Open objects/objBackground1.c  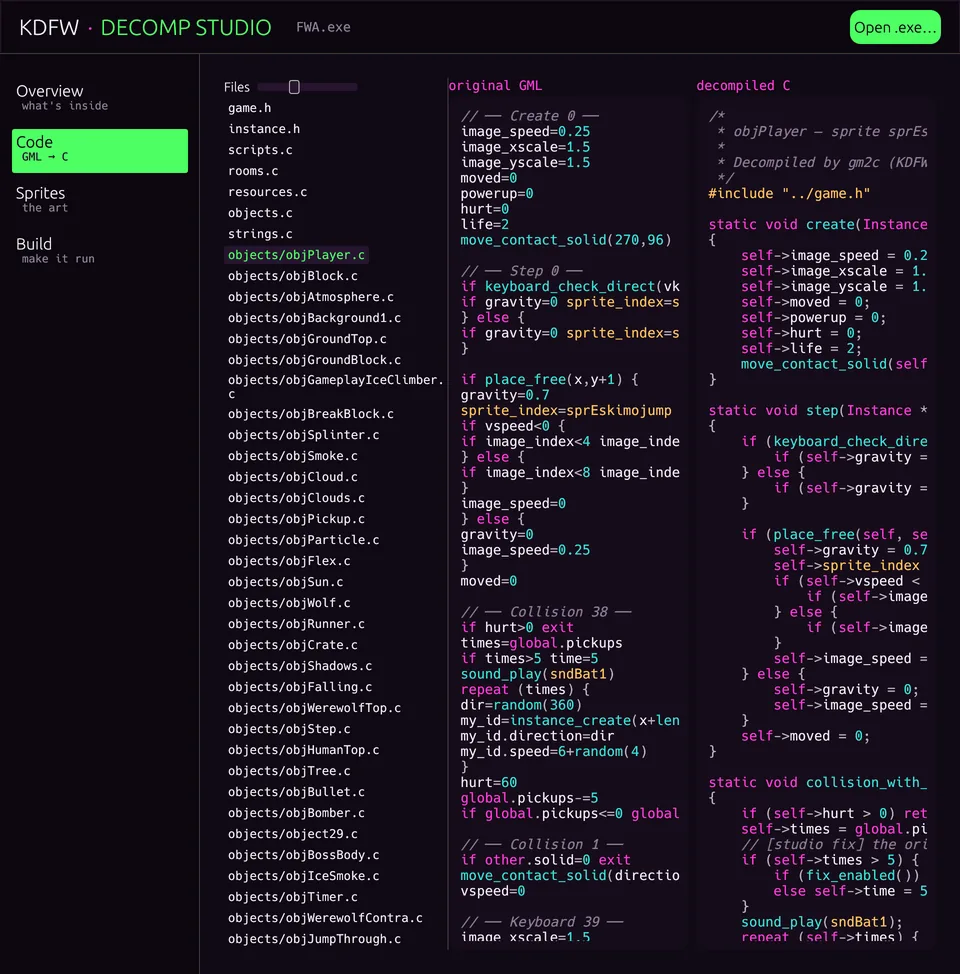point(314,318)
